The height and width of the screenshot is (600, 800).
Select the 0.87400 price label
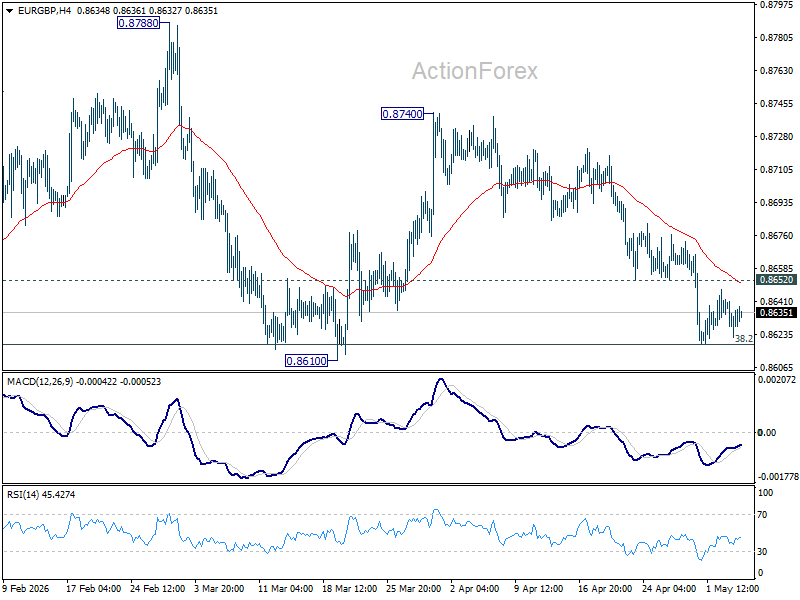tap(403, 114)
